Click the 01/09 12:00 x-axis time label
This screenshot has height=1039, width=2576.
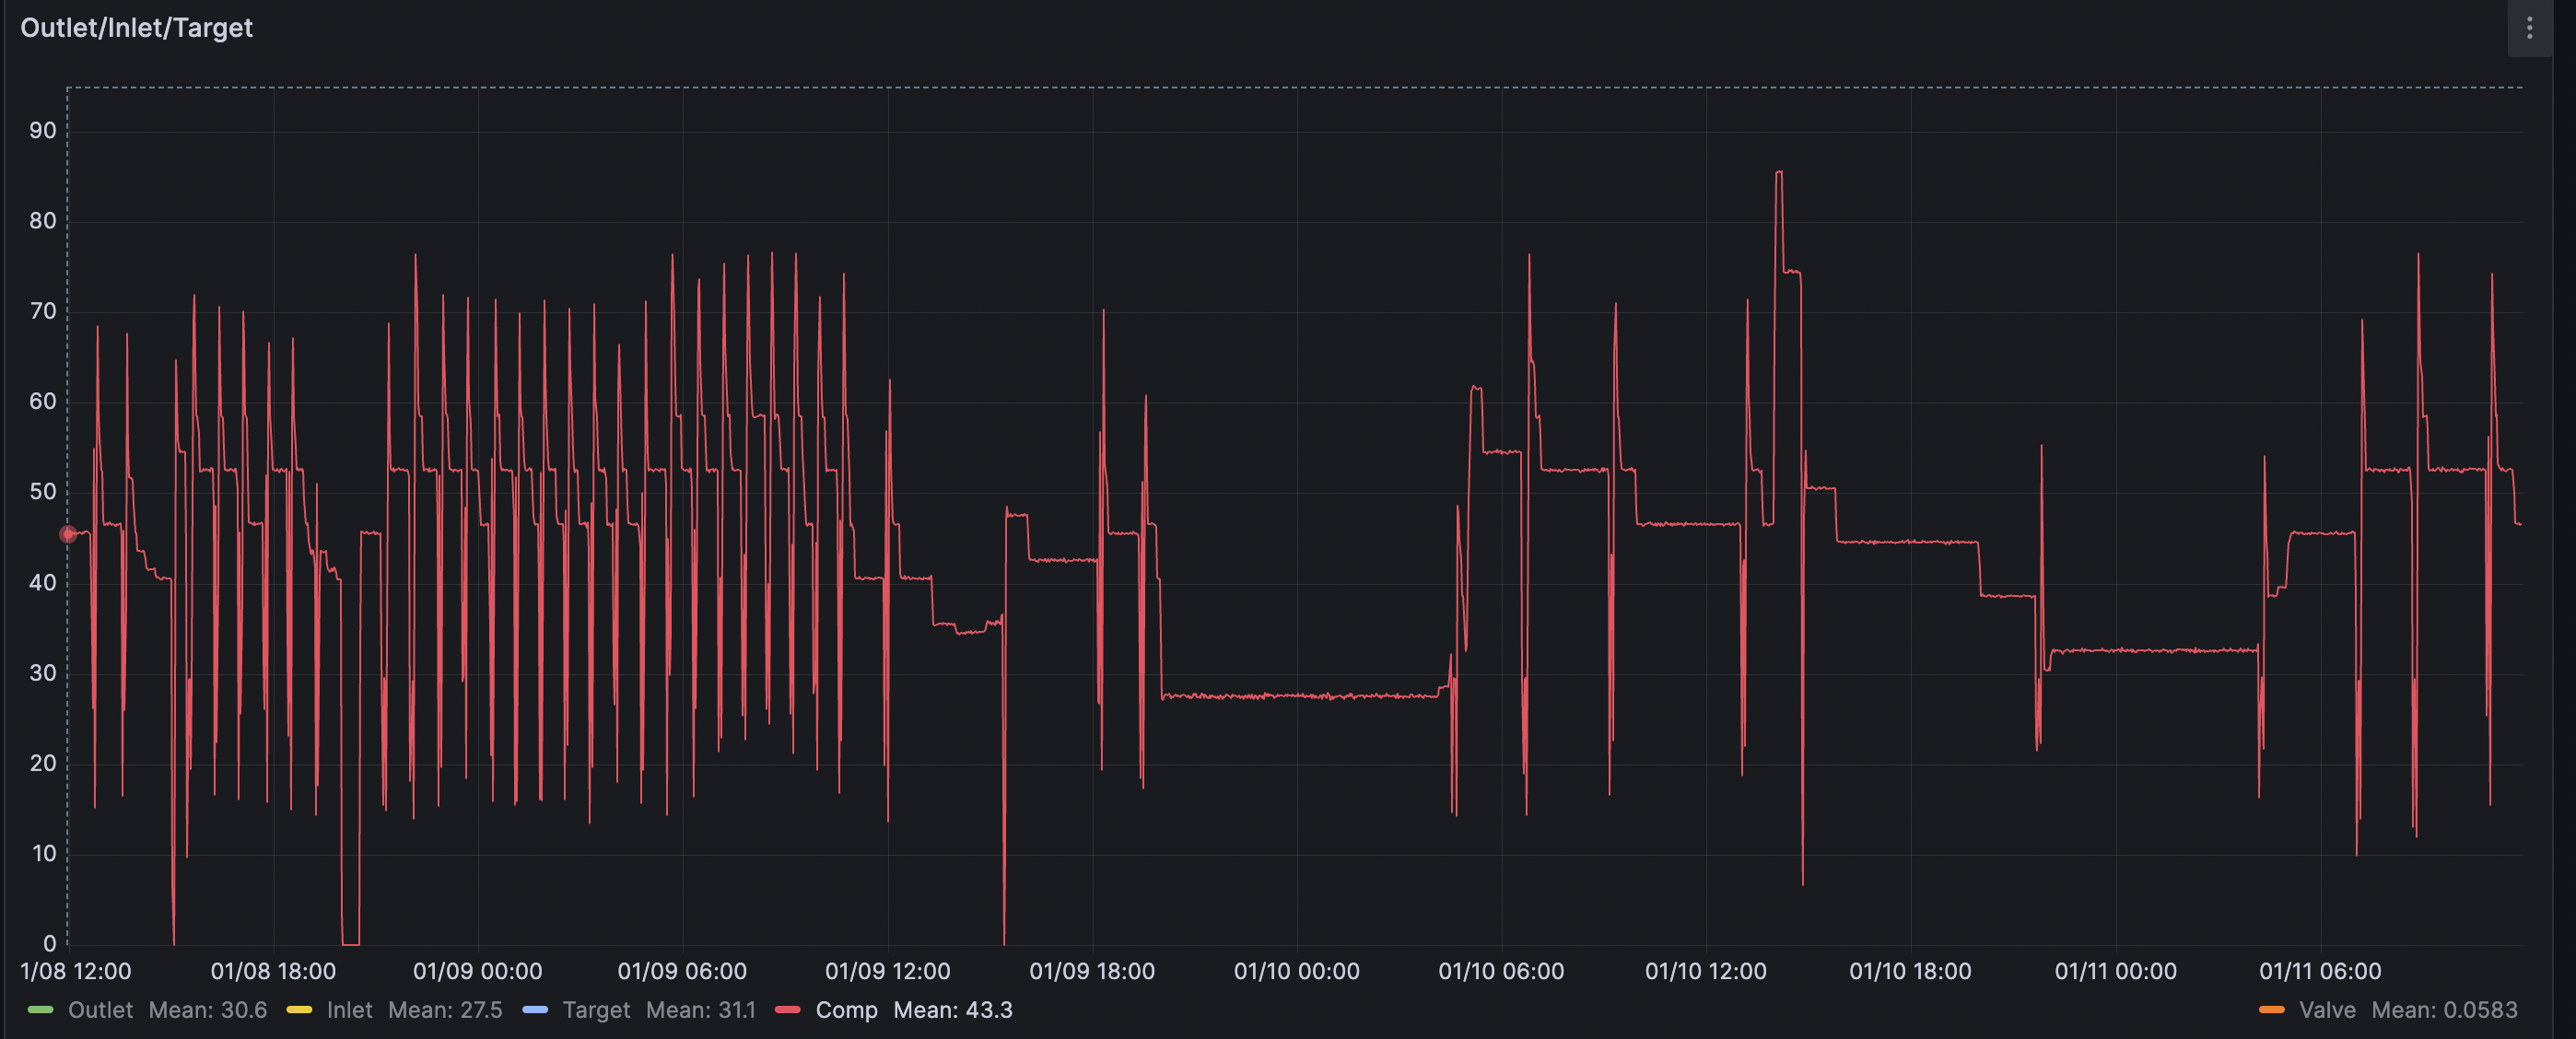887,971
